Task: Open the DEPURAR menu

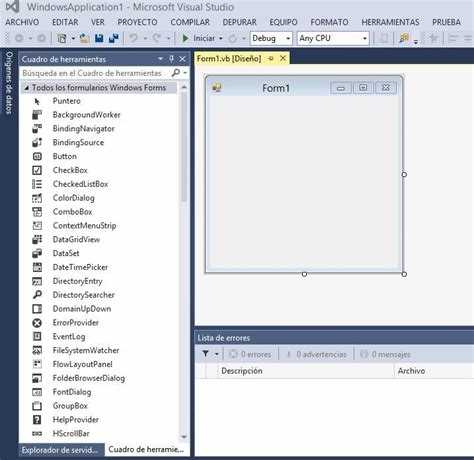Action: pos(240,22)
